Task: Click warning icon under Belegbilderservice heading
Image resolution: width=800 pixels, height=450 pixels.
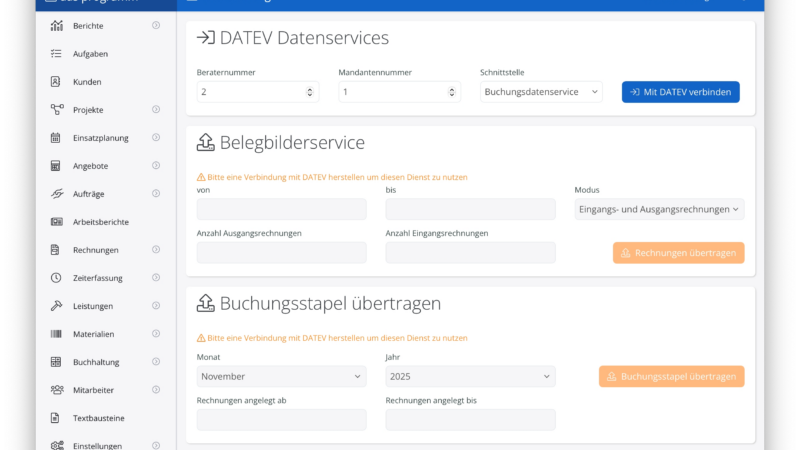Action: coord(201,177)
